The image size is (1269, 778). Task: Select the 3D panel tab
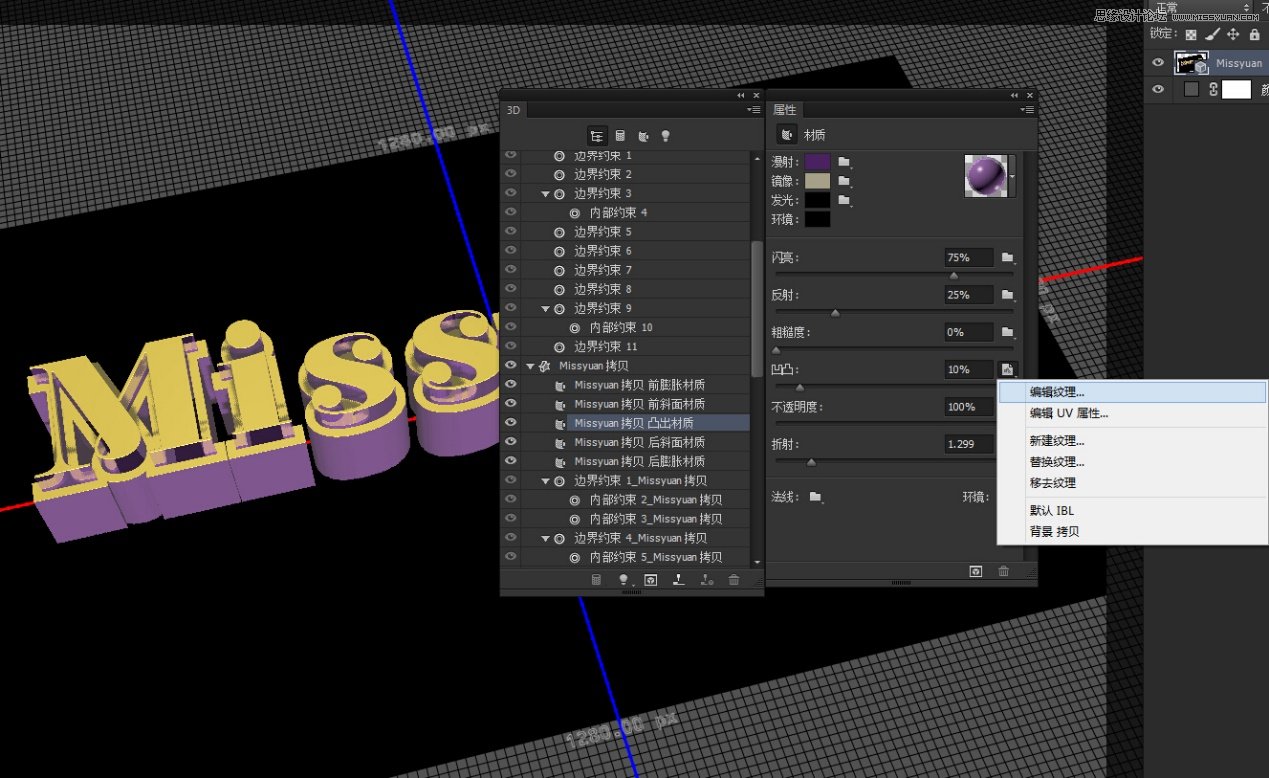pos(511,110)
